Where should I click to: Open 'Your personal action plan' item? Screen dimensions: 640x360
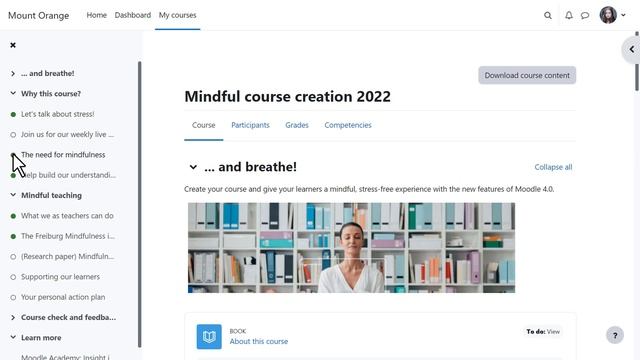(63, 297)
